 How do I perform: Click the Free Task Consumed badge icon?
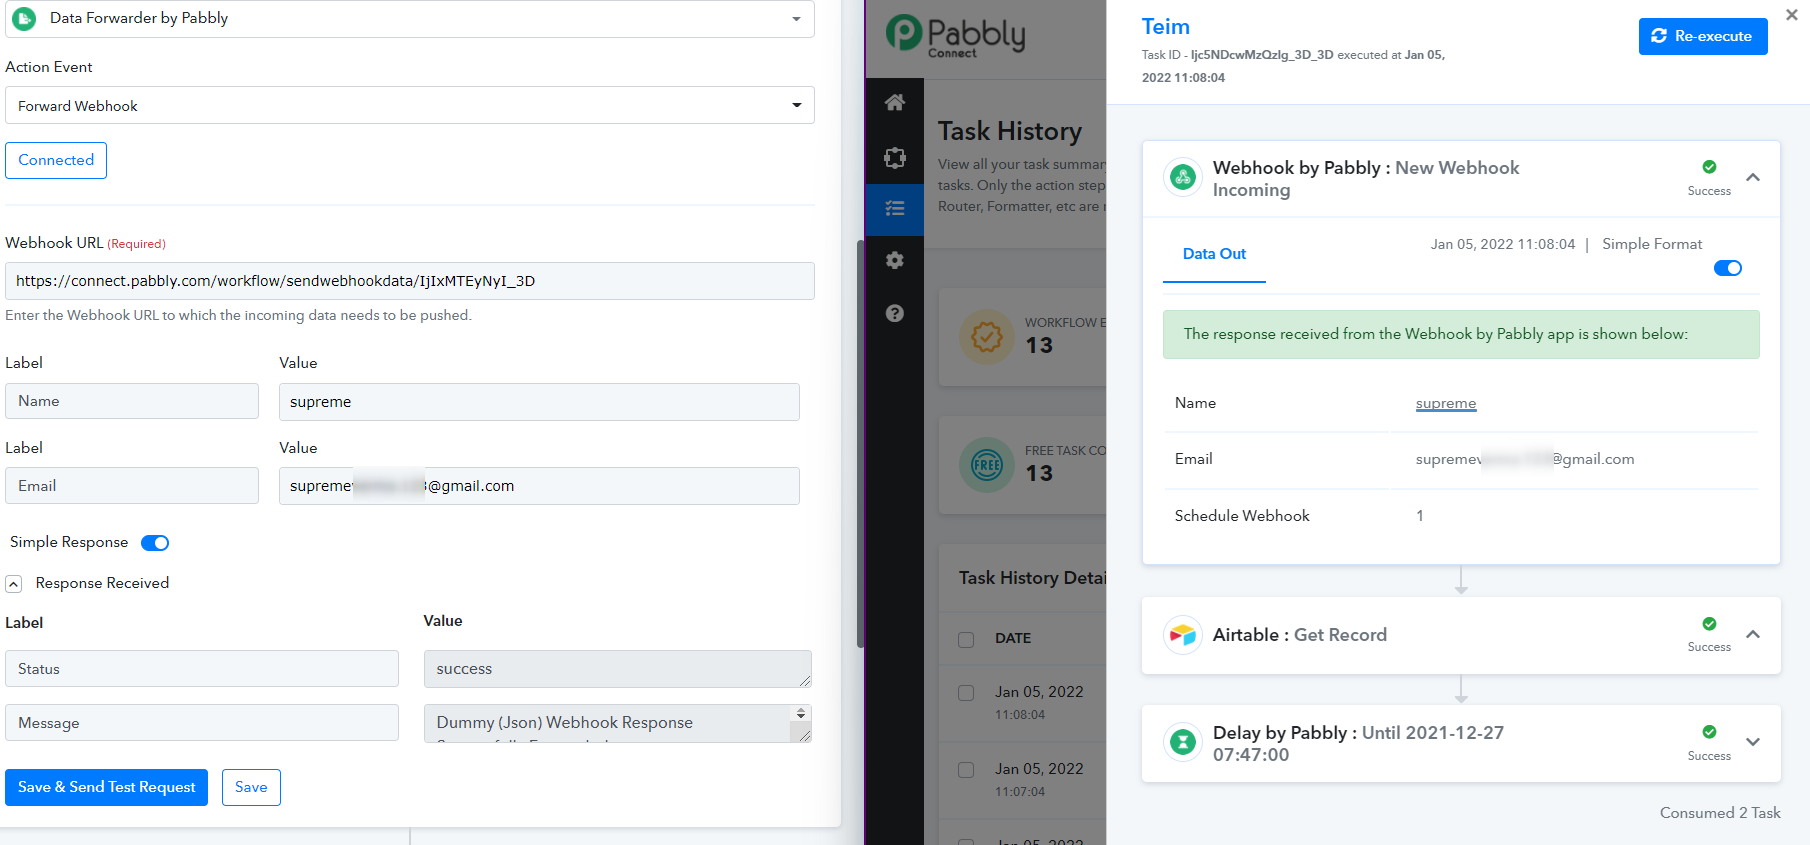(x=987, y=465)
